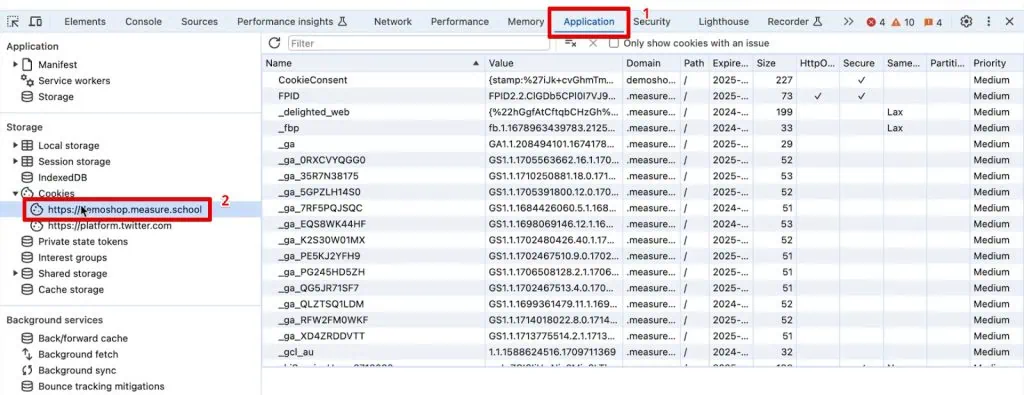Screen dimensions: 1024x395
Task: Click the yellow warnings count badge
Action: coord(903,22)
